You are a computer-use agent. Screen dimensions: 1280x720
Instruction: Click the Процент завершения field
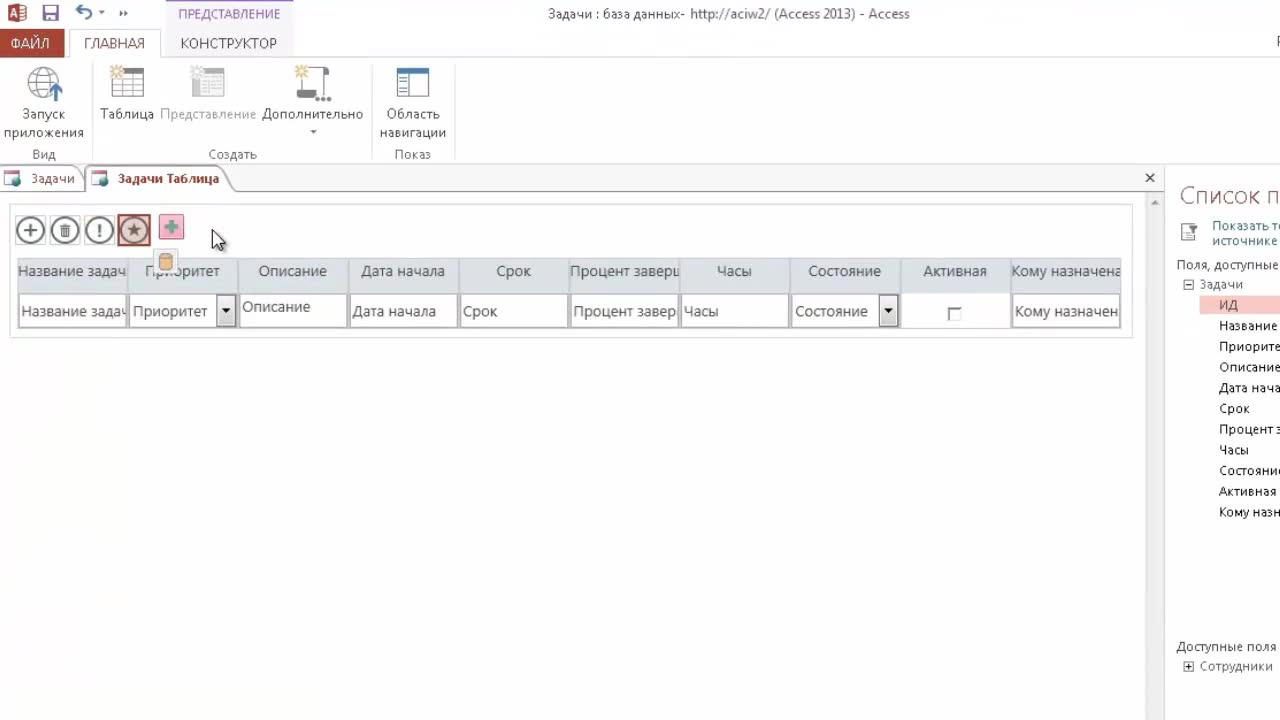click(x=624, y=311)
